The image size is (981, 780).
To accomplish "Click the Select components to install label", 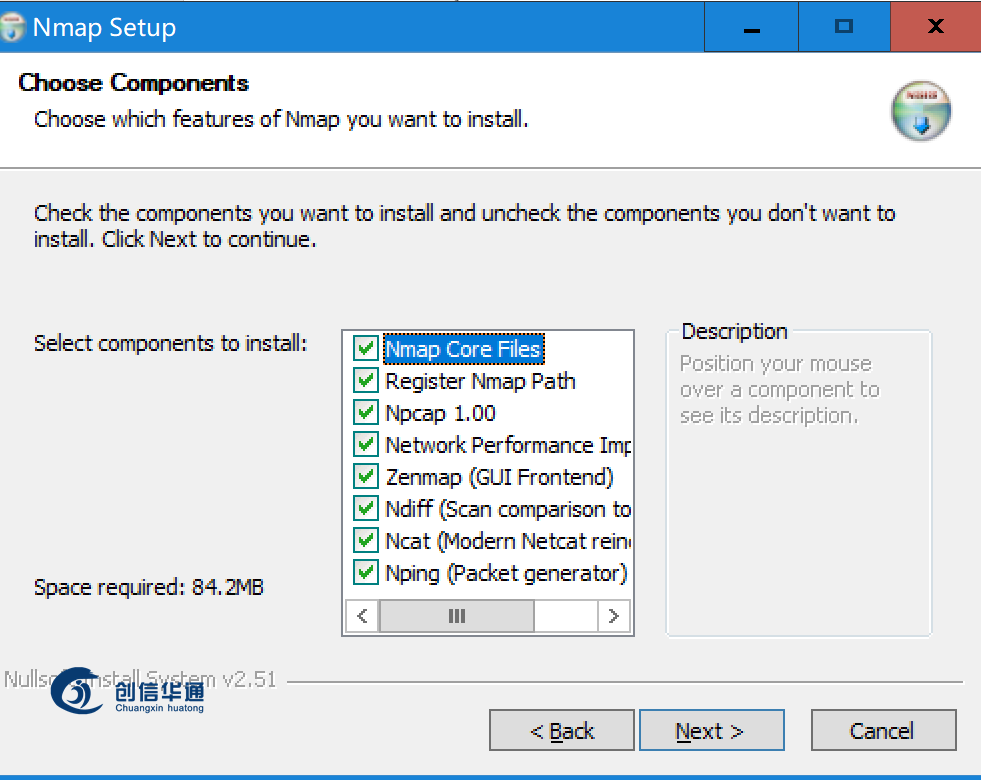I will [170, 343].
